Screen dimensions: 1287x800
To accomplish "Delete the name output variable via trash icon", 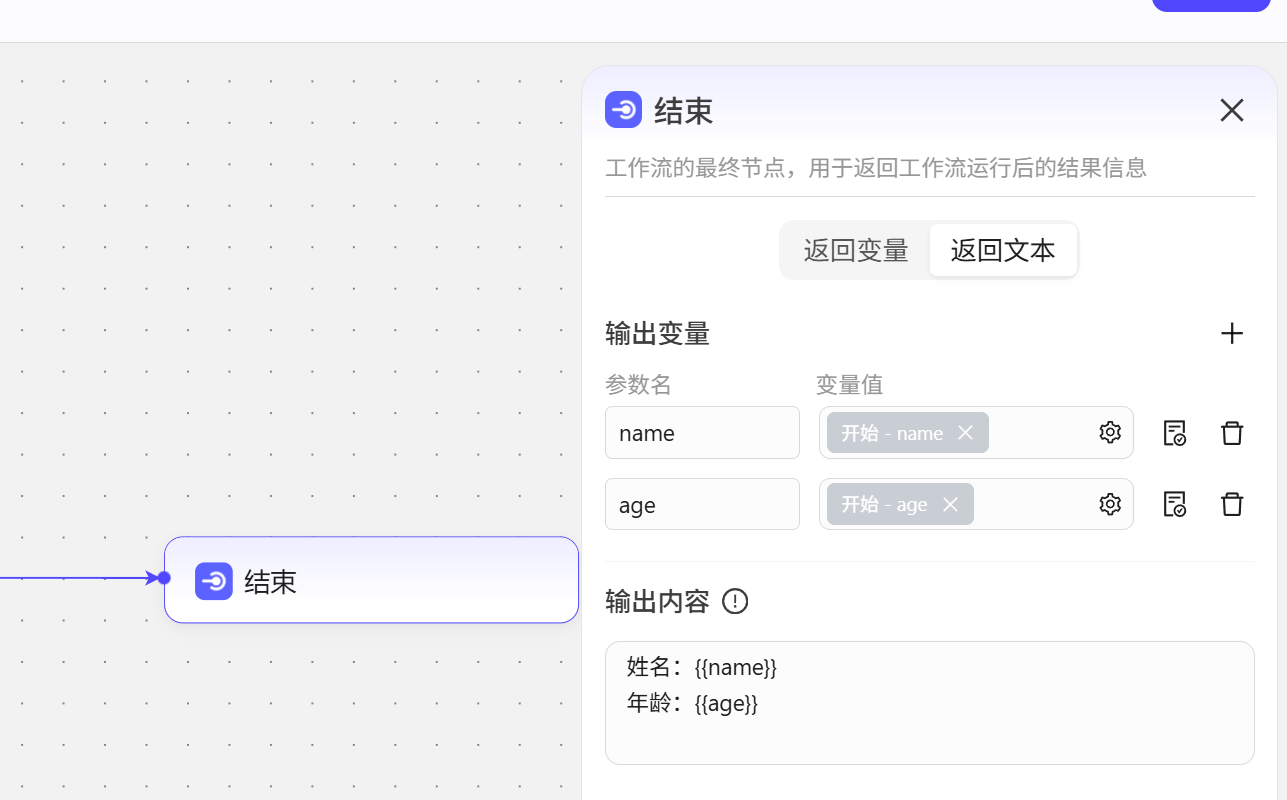I will coord(1232,432).
